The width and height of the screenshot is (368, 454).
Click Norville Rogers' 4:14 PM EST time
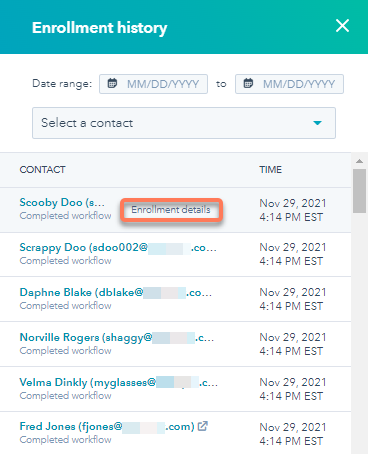tap(291, 351)
